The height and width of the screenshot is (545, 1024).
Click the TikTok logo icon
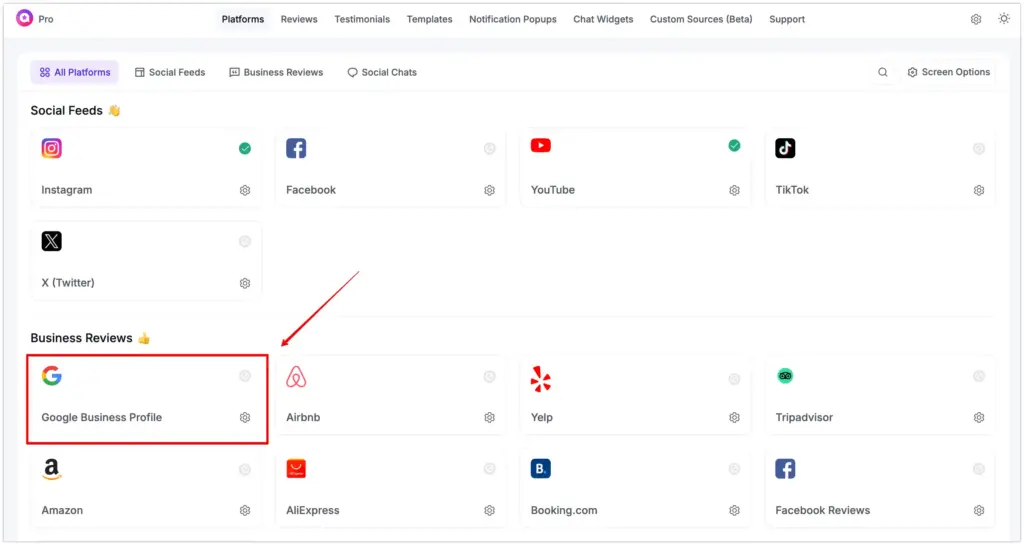tap(785, 148)
